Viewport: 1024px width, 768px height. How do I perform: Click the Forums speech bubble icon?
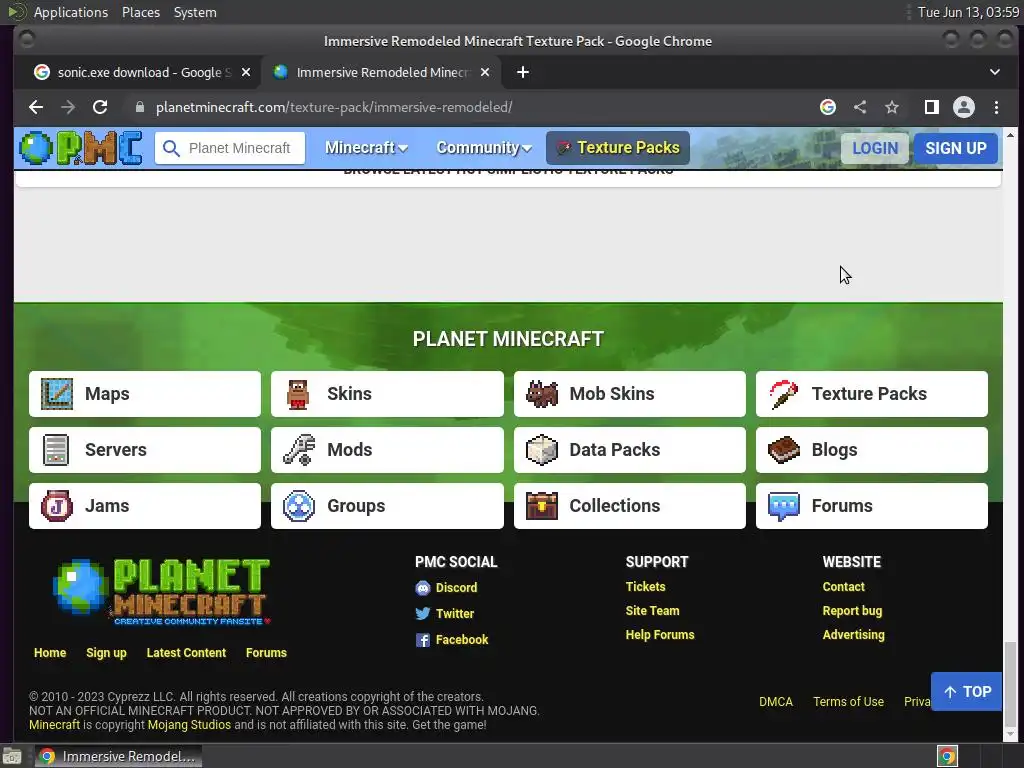click(784, 507)
